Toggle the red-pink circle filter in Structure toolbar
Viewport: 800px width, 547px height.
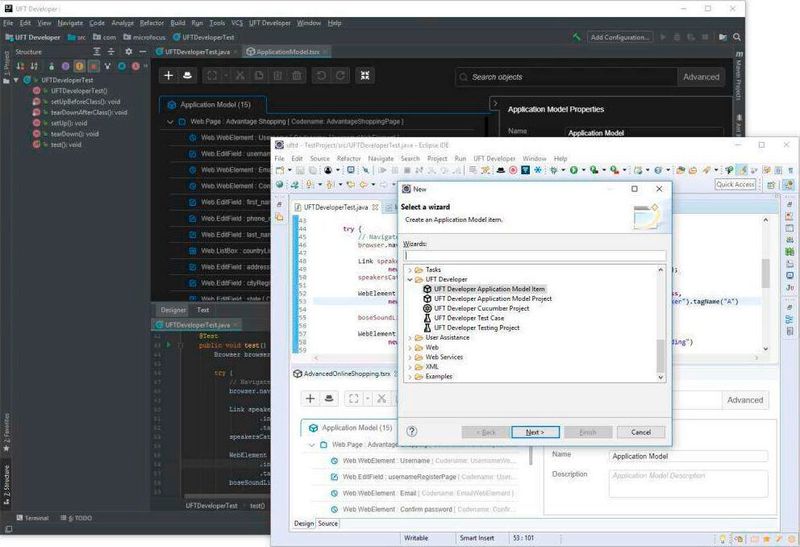(136, 66)
